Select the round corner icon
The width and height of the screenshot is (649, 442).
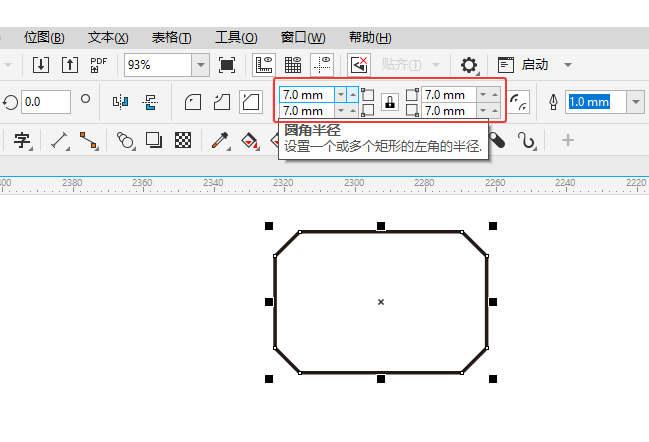pyautogui.click(x=193, y=102)
